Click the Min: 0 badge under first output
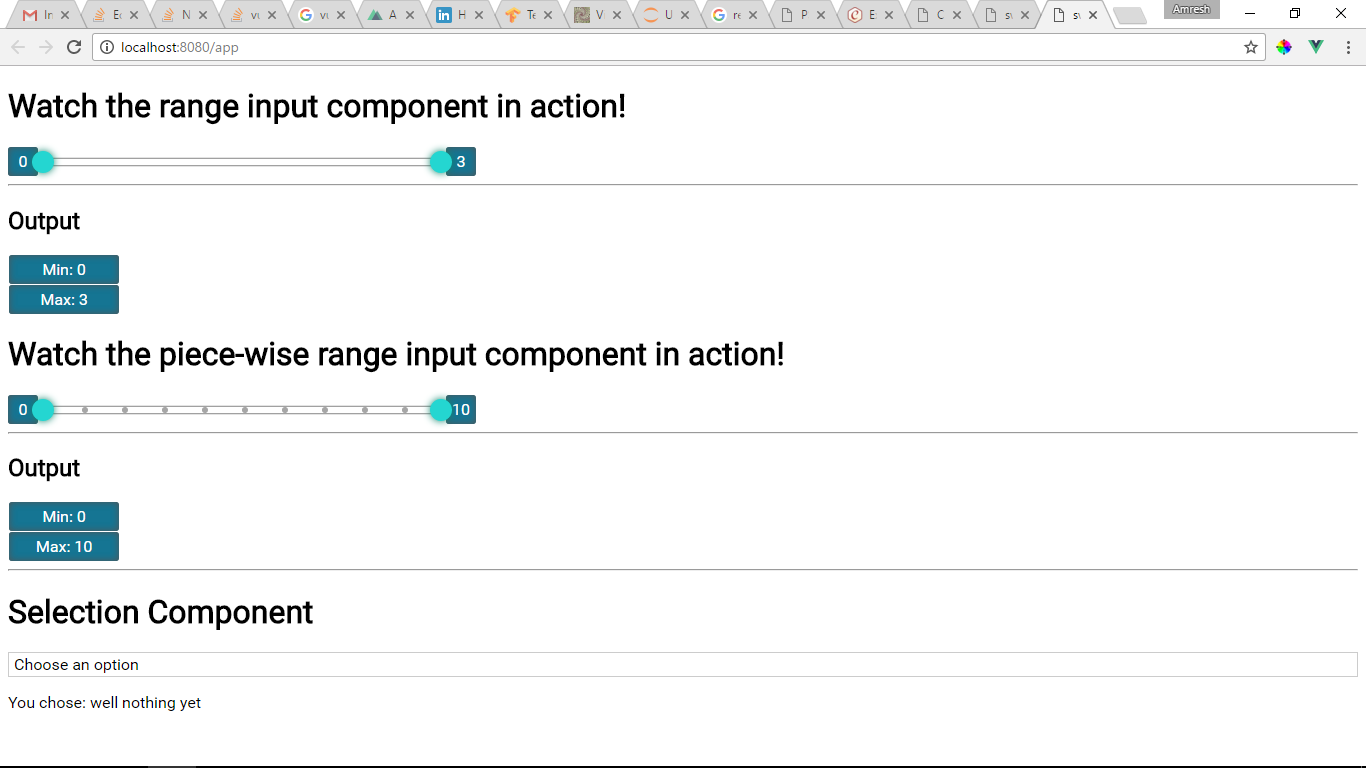The height and width of the screenshot is (768, 1366). (64, 270)
